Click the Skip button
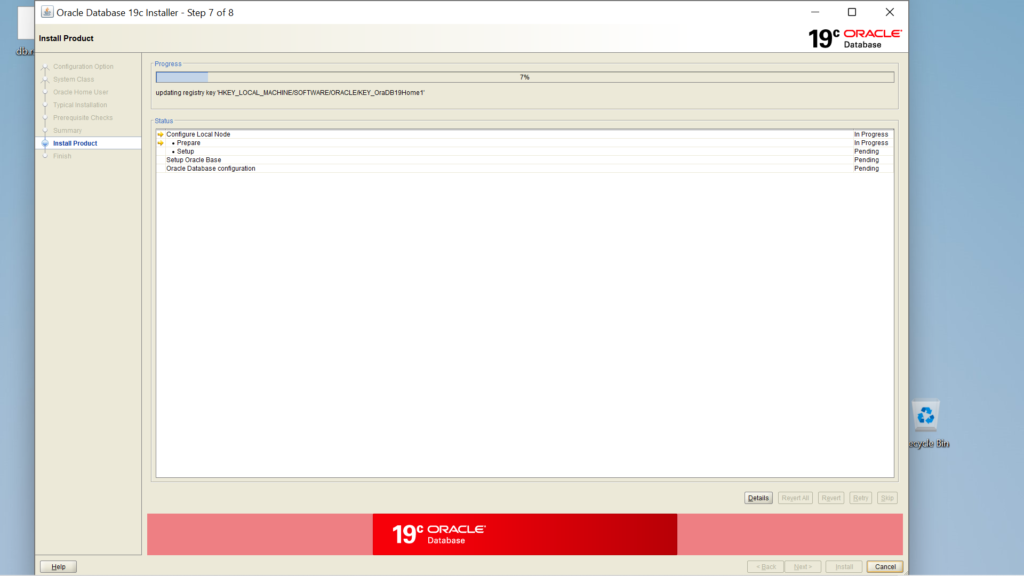The image size is (1024, 576). pos(886,497)
